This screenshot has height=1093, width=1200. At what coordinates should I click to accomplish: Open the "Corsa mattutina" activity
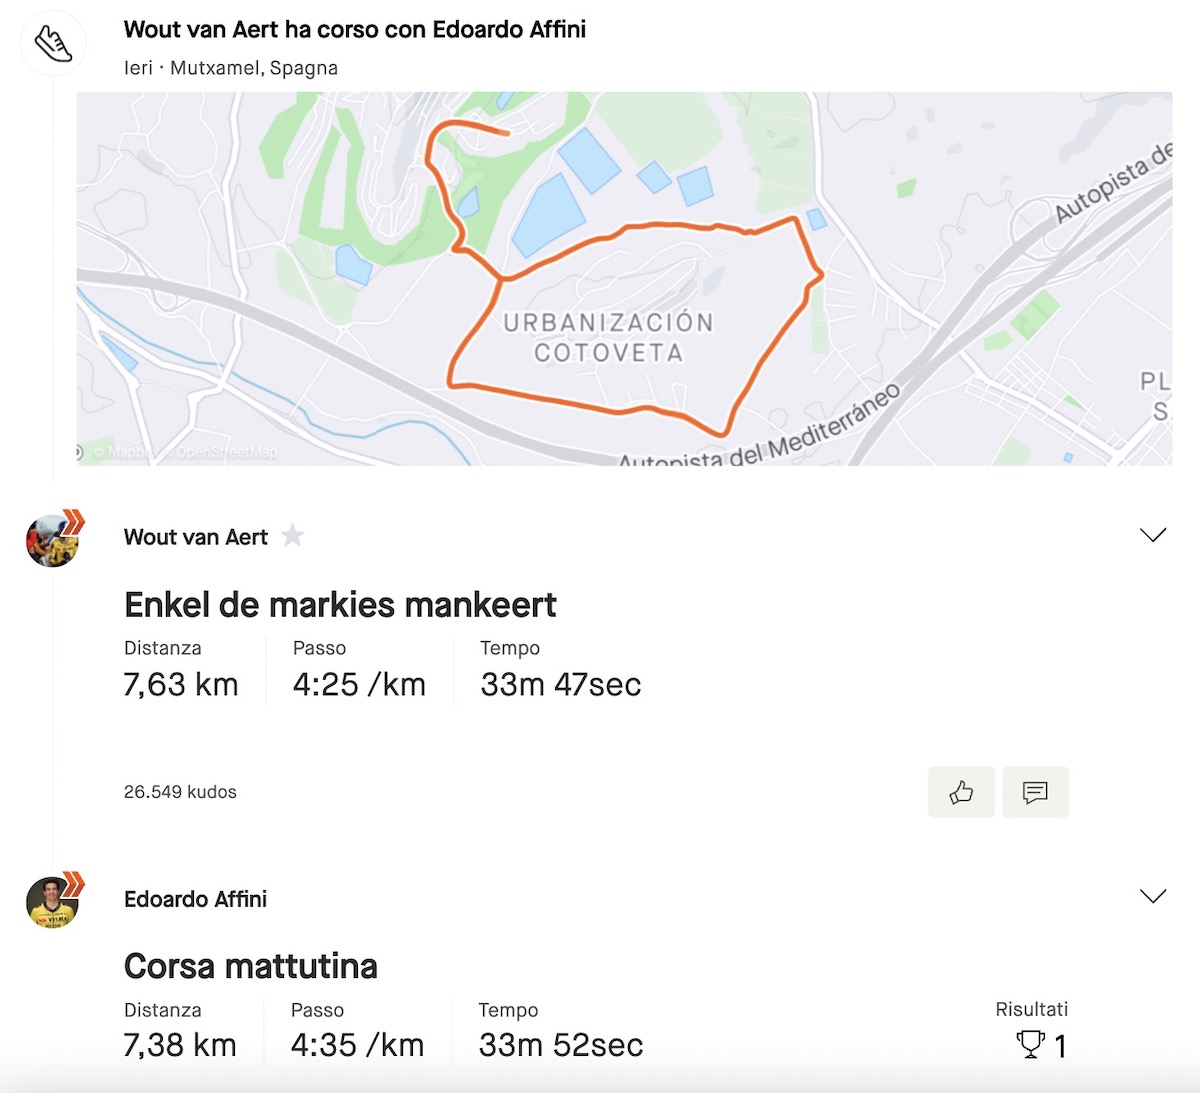[x=250, y=966]
